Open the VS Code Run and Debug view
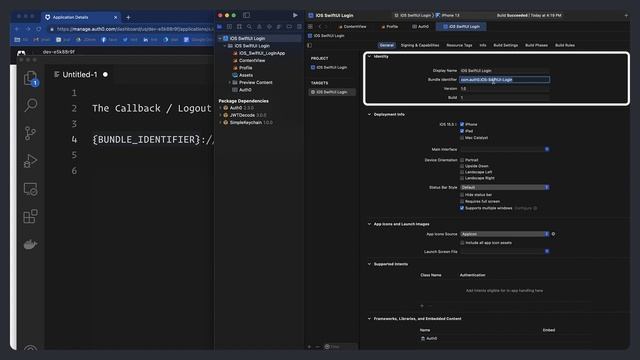 pyautogui.click(x=31, y=161)
